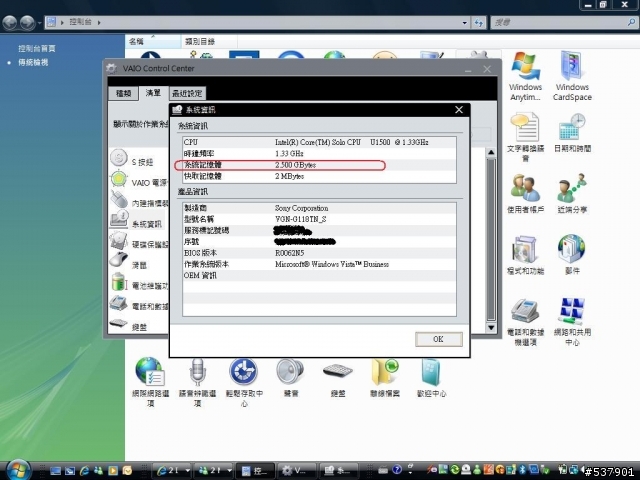Expand the Internet Explorer taskbar group dropdown
Viewport: 640px width, 480px height.
pos(187,471)
